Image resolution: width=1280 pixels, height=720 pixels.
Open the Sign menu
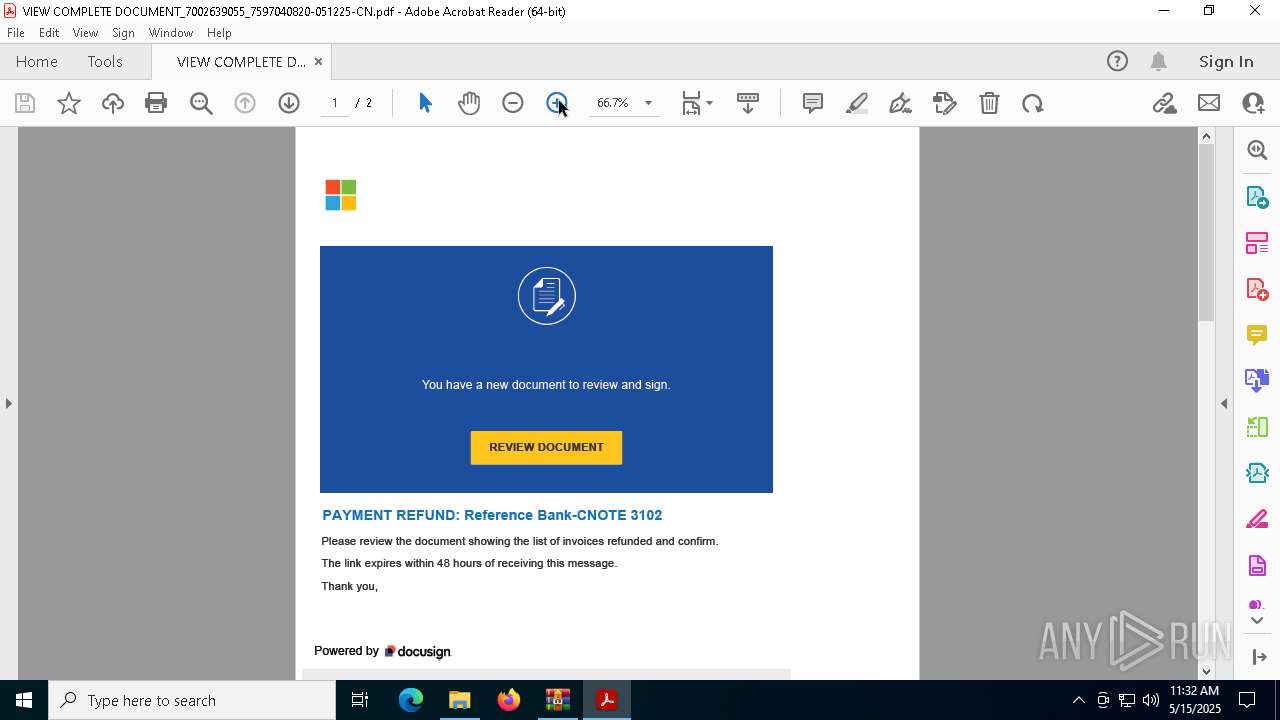[x=123, y=32]
